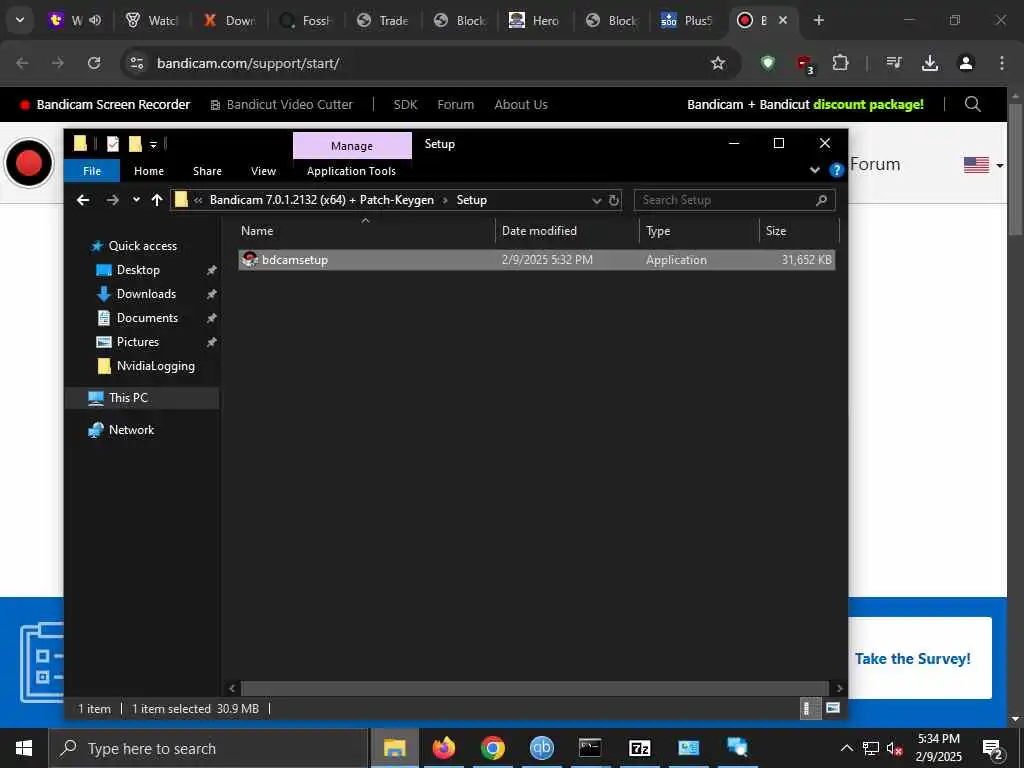This screenshot has width=1024, height=768.
Task: Open File Explorer from the taskbar
Action: [x=394, y=748]
